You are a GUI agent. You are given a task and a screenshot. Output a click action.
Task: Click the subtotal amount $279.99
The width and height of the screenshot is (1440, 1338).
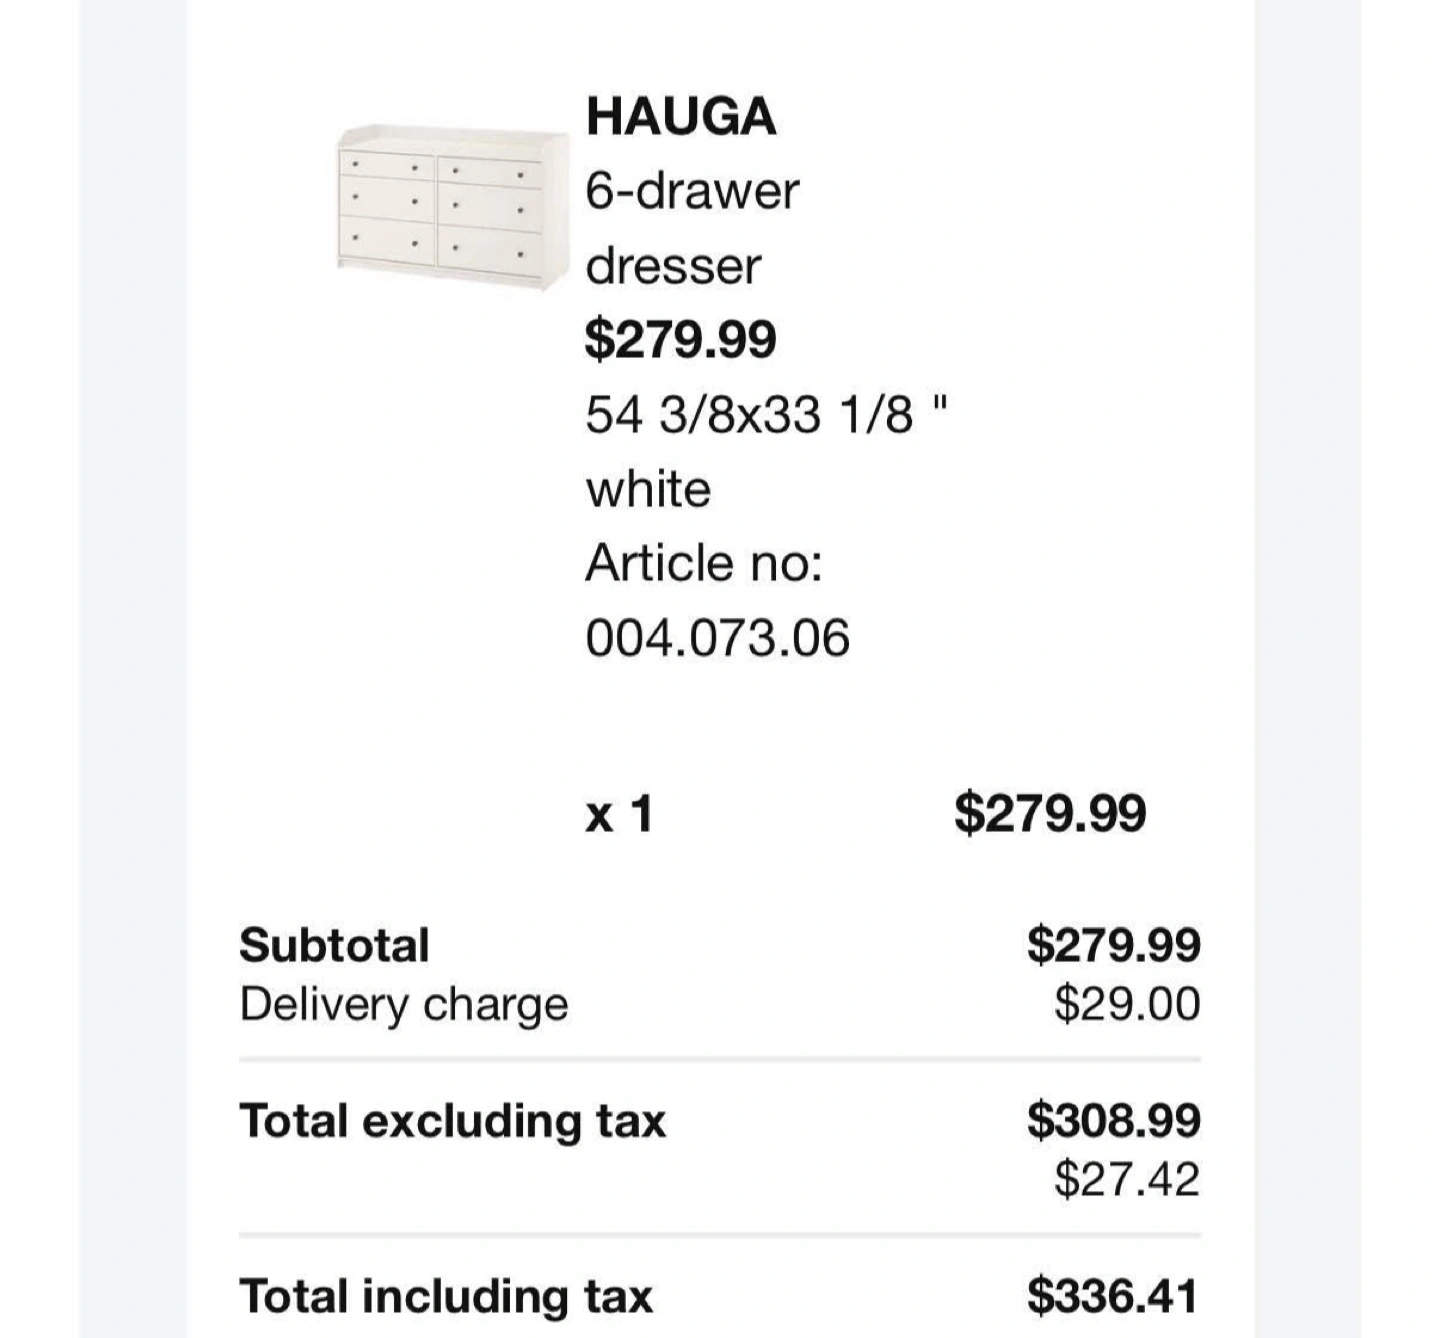(x=1113, y=945)
